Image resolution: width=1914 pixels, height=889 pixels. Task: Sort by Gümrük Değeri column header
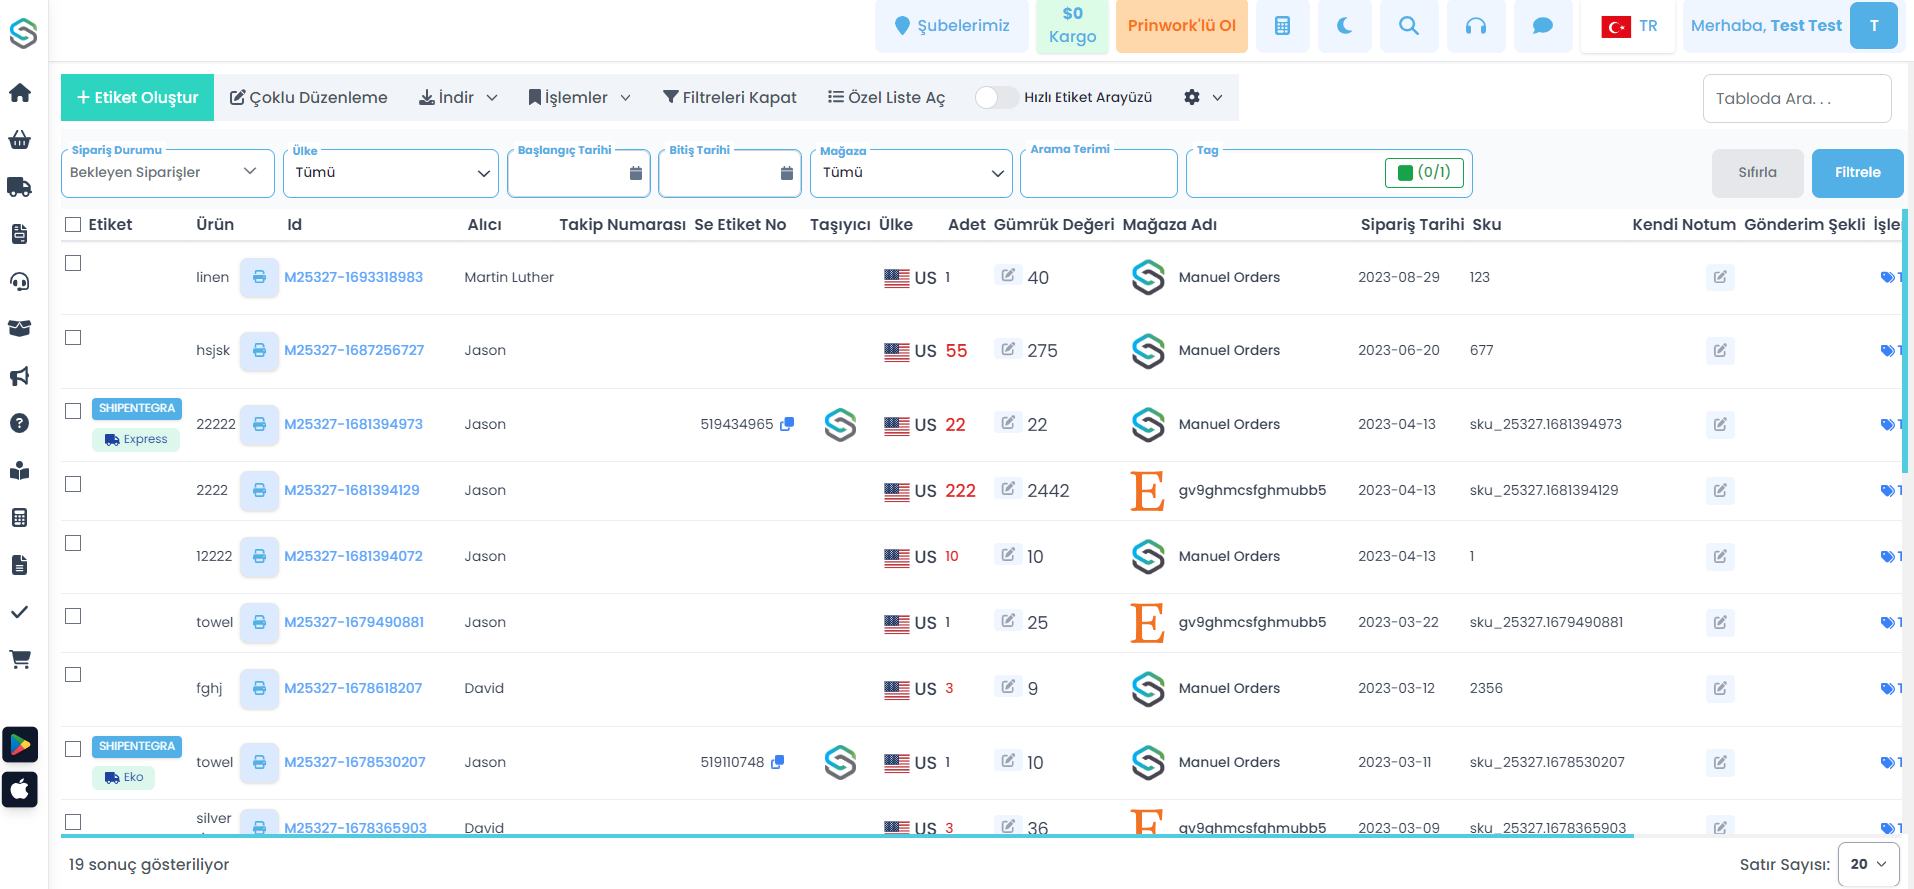pos(1054,225)
